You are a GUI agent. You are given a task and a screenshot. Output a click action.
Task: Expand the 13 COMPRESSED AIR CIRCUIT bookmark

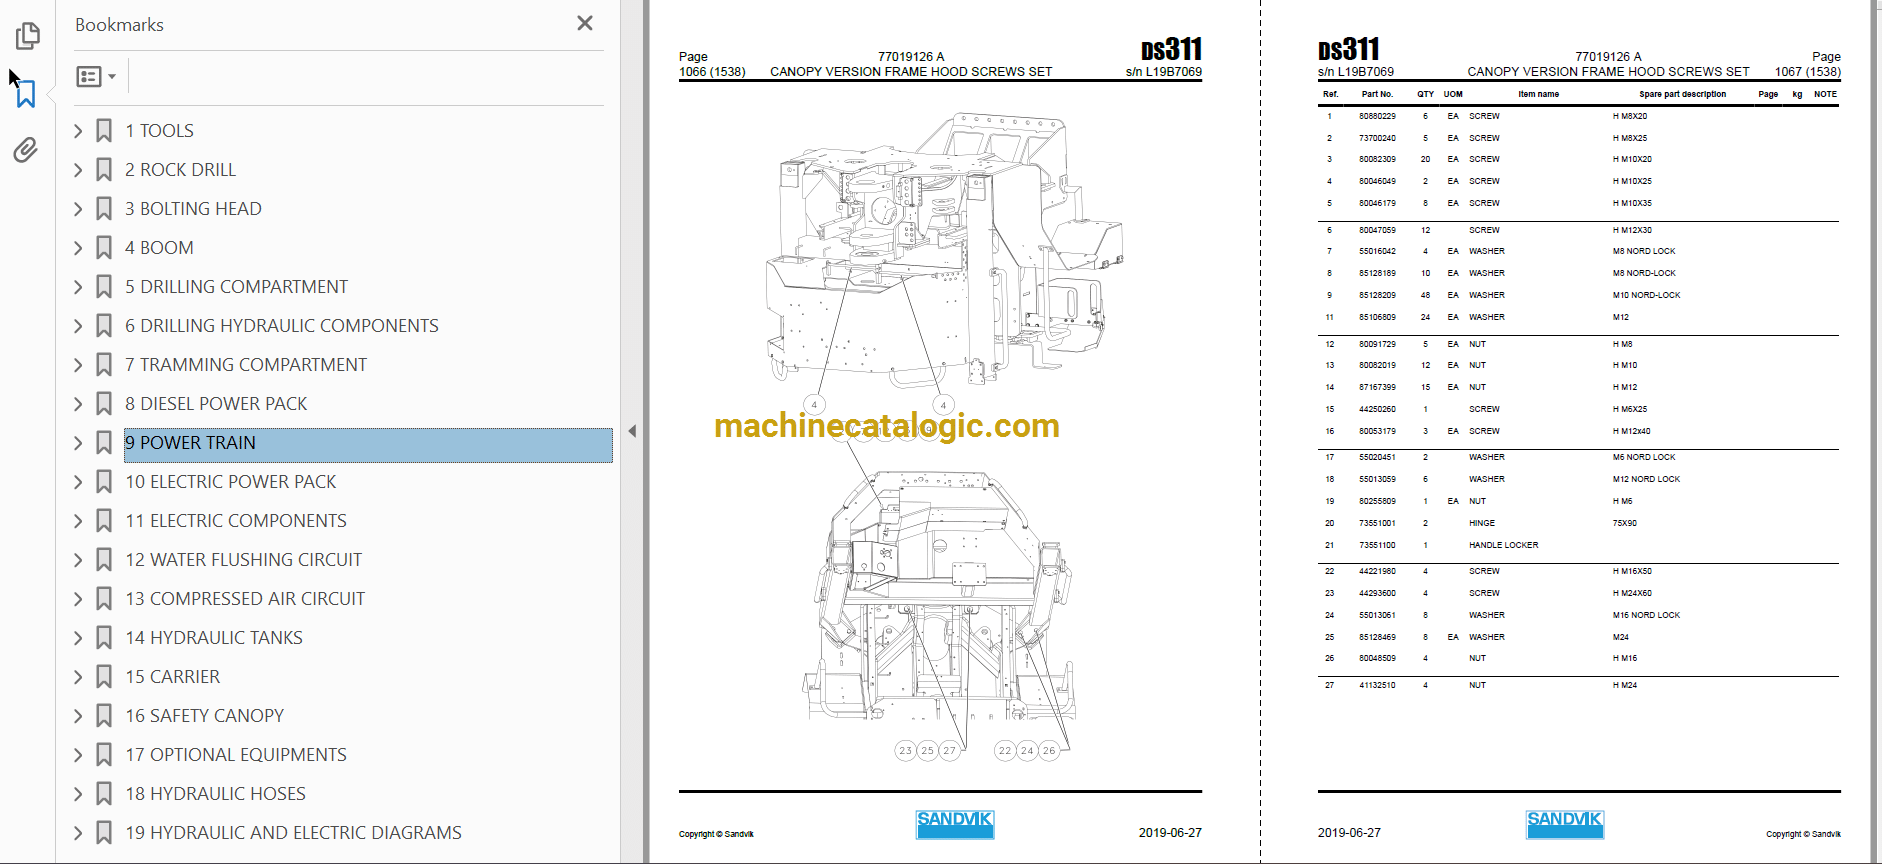click(78, 599)
